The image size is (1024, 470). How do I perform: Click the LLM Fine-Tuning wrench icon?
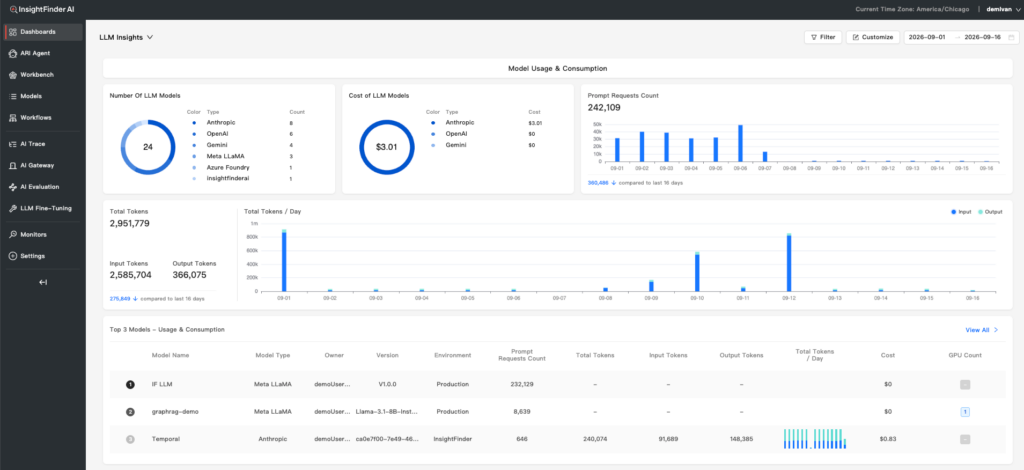(13, 209)
